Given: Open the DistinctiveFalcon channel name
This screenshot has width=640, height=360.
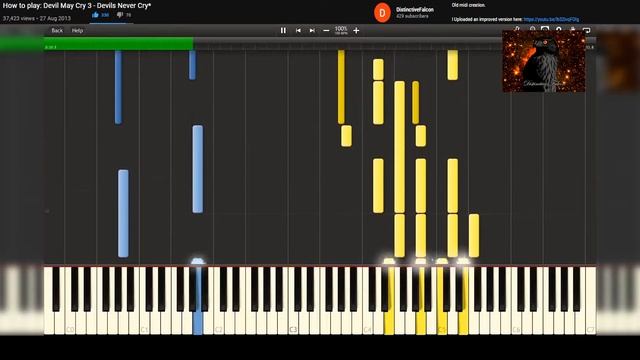Looking at the screenshot, I should coord(415,9).
